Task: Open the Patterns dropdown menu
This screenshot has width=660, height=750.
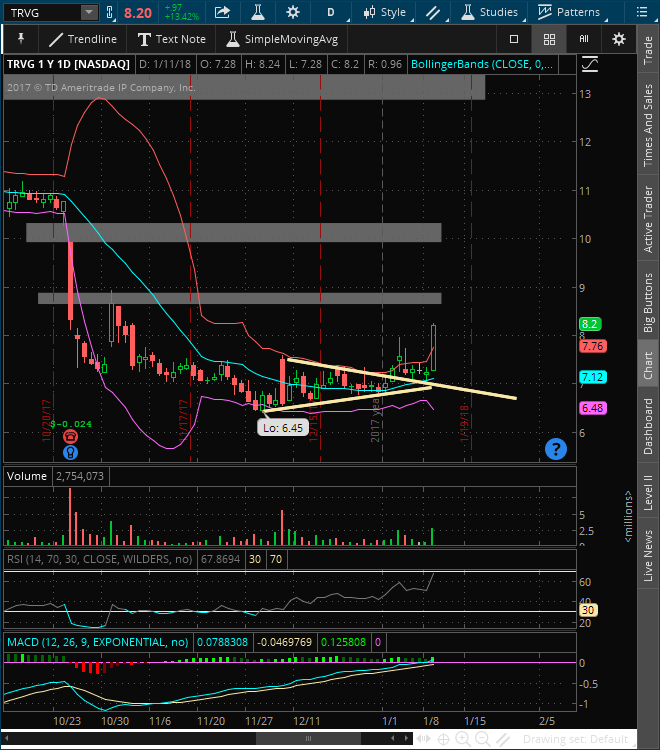Action: pyautogui.click(x=571, y=12)
